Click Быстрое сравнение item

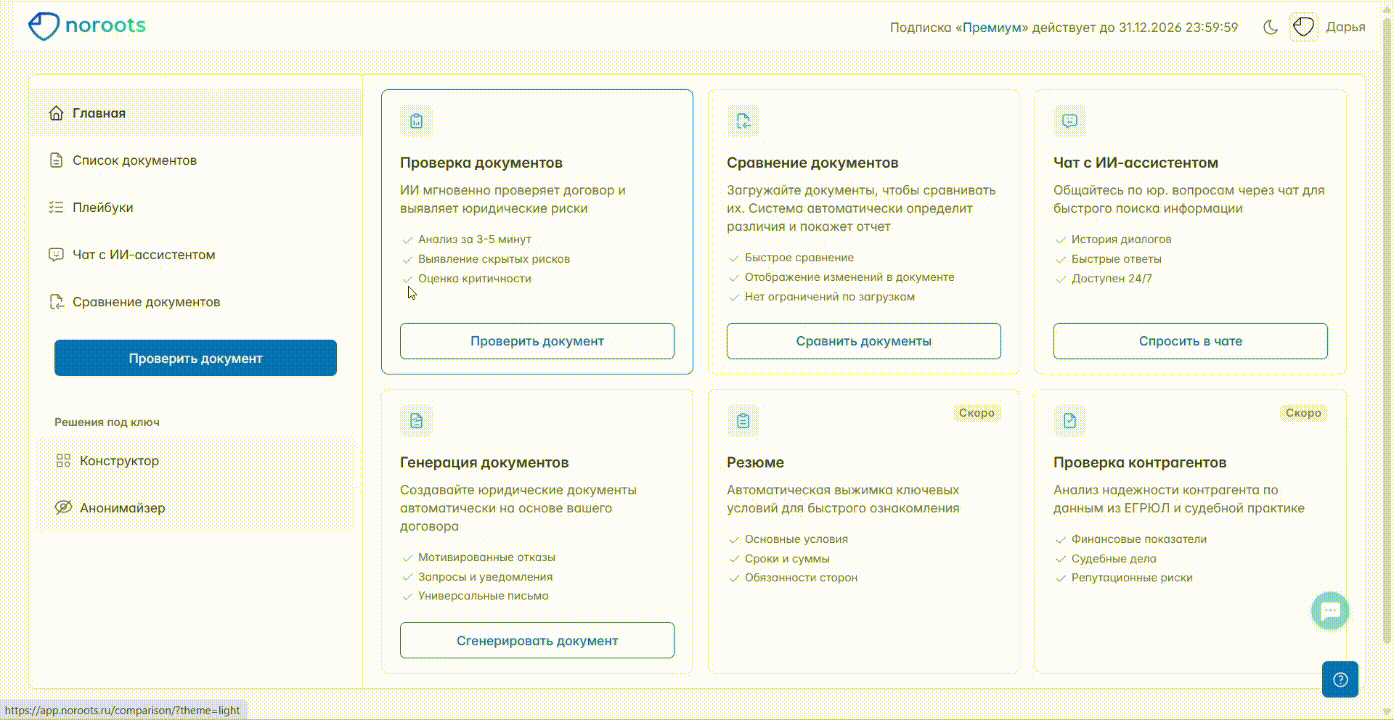tap(799, 258)
